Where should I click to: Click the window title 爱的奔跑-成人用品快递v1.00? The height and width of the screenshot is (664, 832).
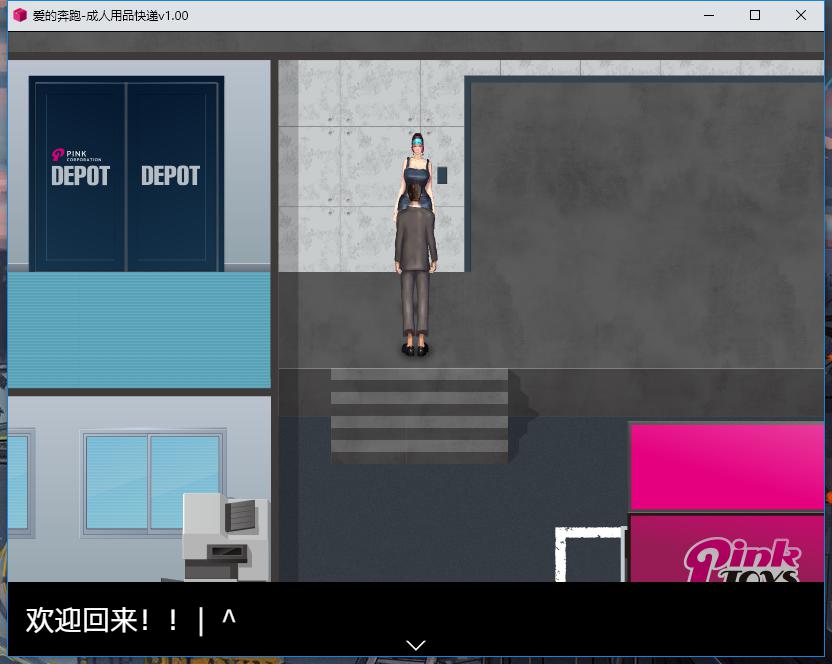[110, 16]
